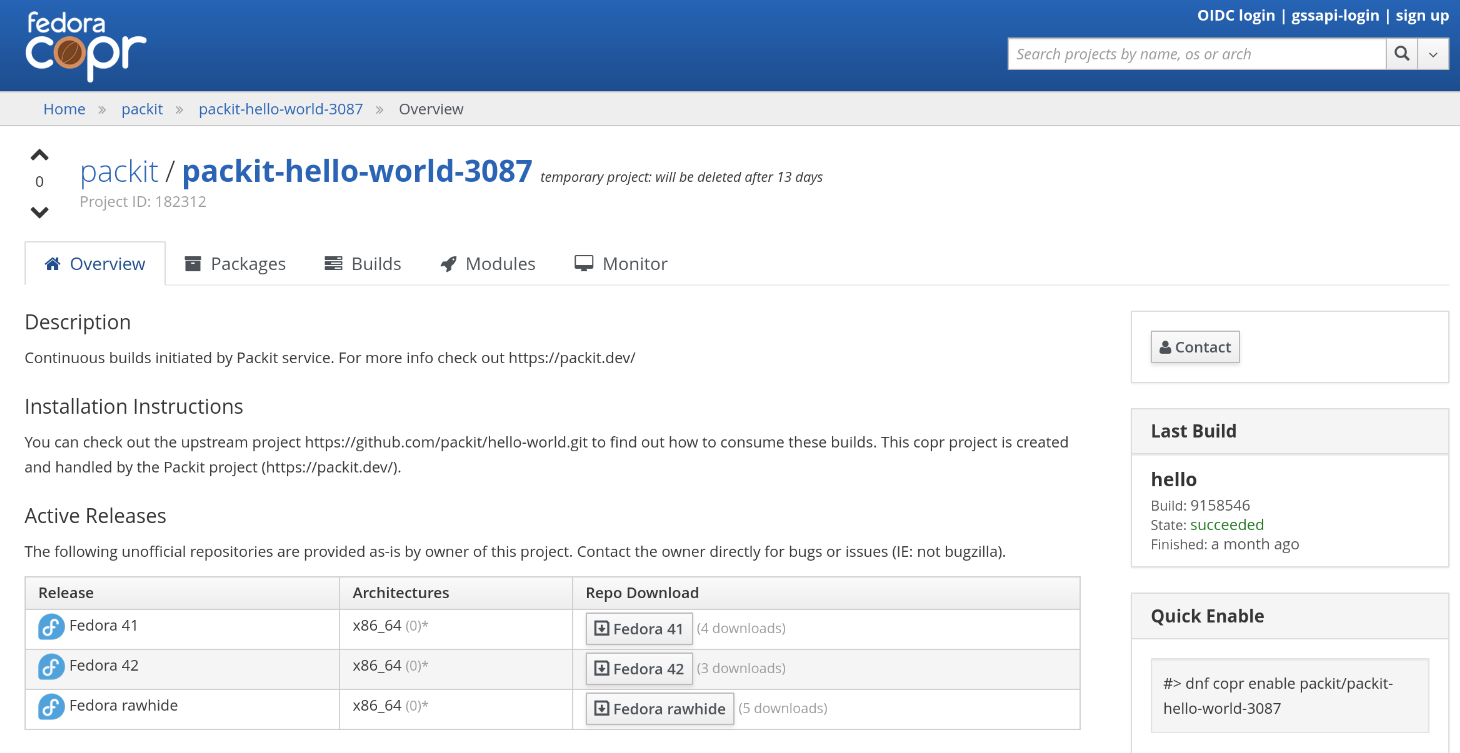Click Fedora logo in Fedora 41 row
Image resolution: width=1460 pixels, height=753 pixels.
click(51, 627)
